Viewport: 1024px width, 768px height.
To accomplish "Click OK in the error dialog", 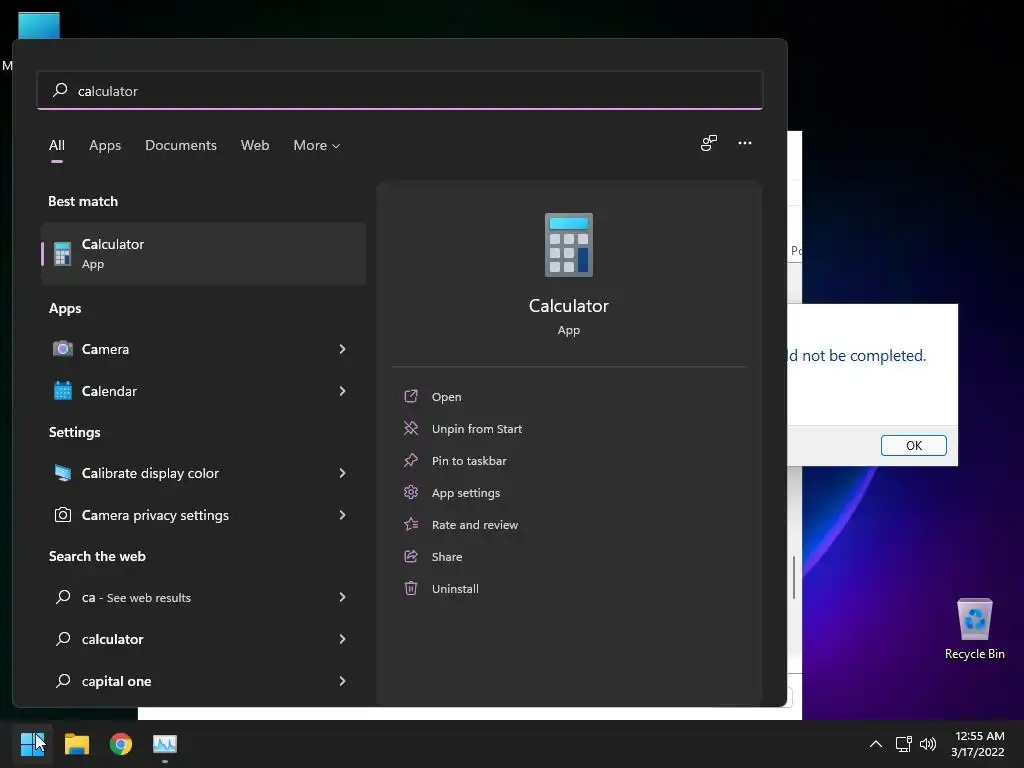I will (913, 445).
